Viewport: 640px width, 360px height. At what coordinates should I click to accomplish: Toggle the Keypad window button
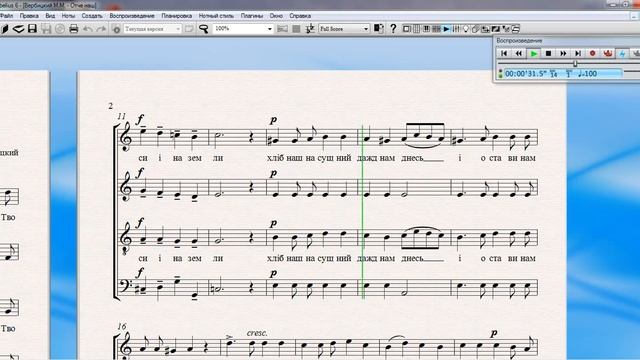[416, 29]
